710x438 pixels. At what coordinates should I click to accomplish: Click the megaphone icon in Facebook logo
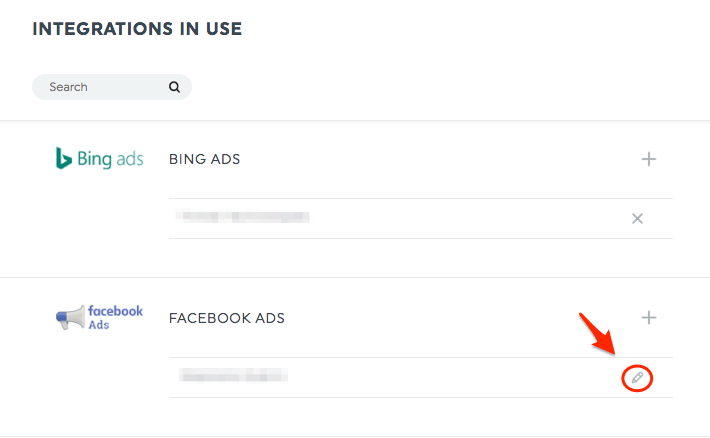coord(70,317)
